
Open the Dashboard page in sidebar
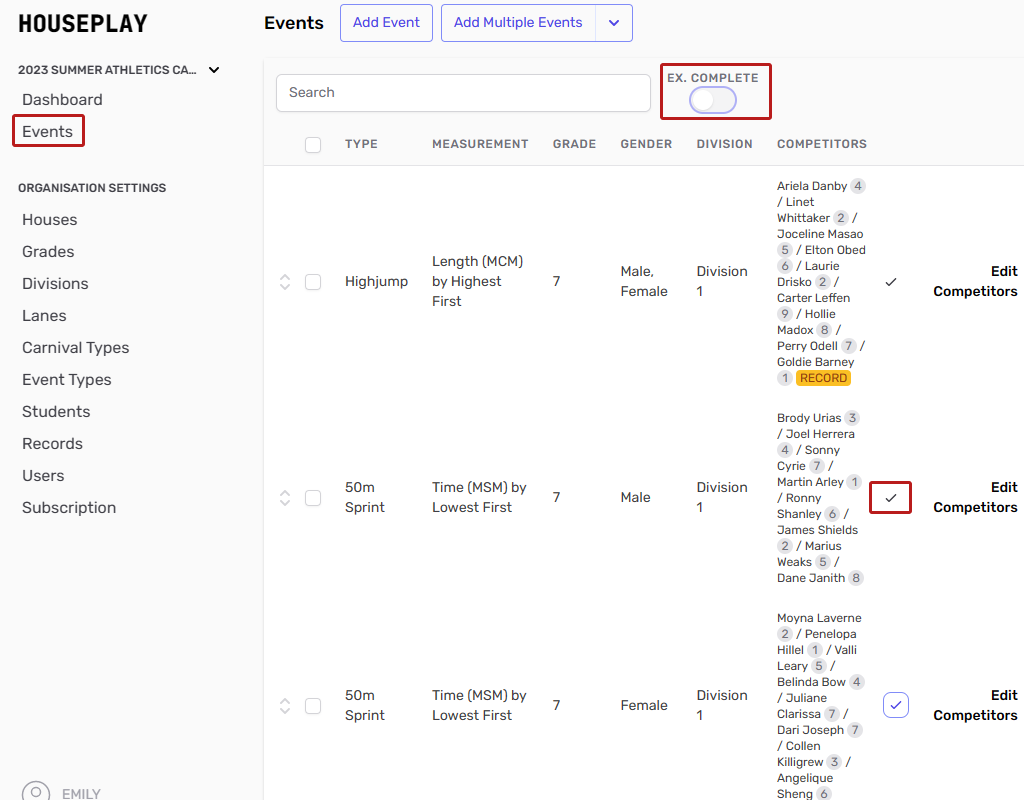[62, 100]
